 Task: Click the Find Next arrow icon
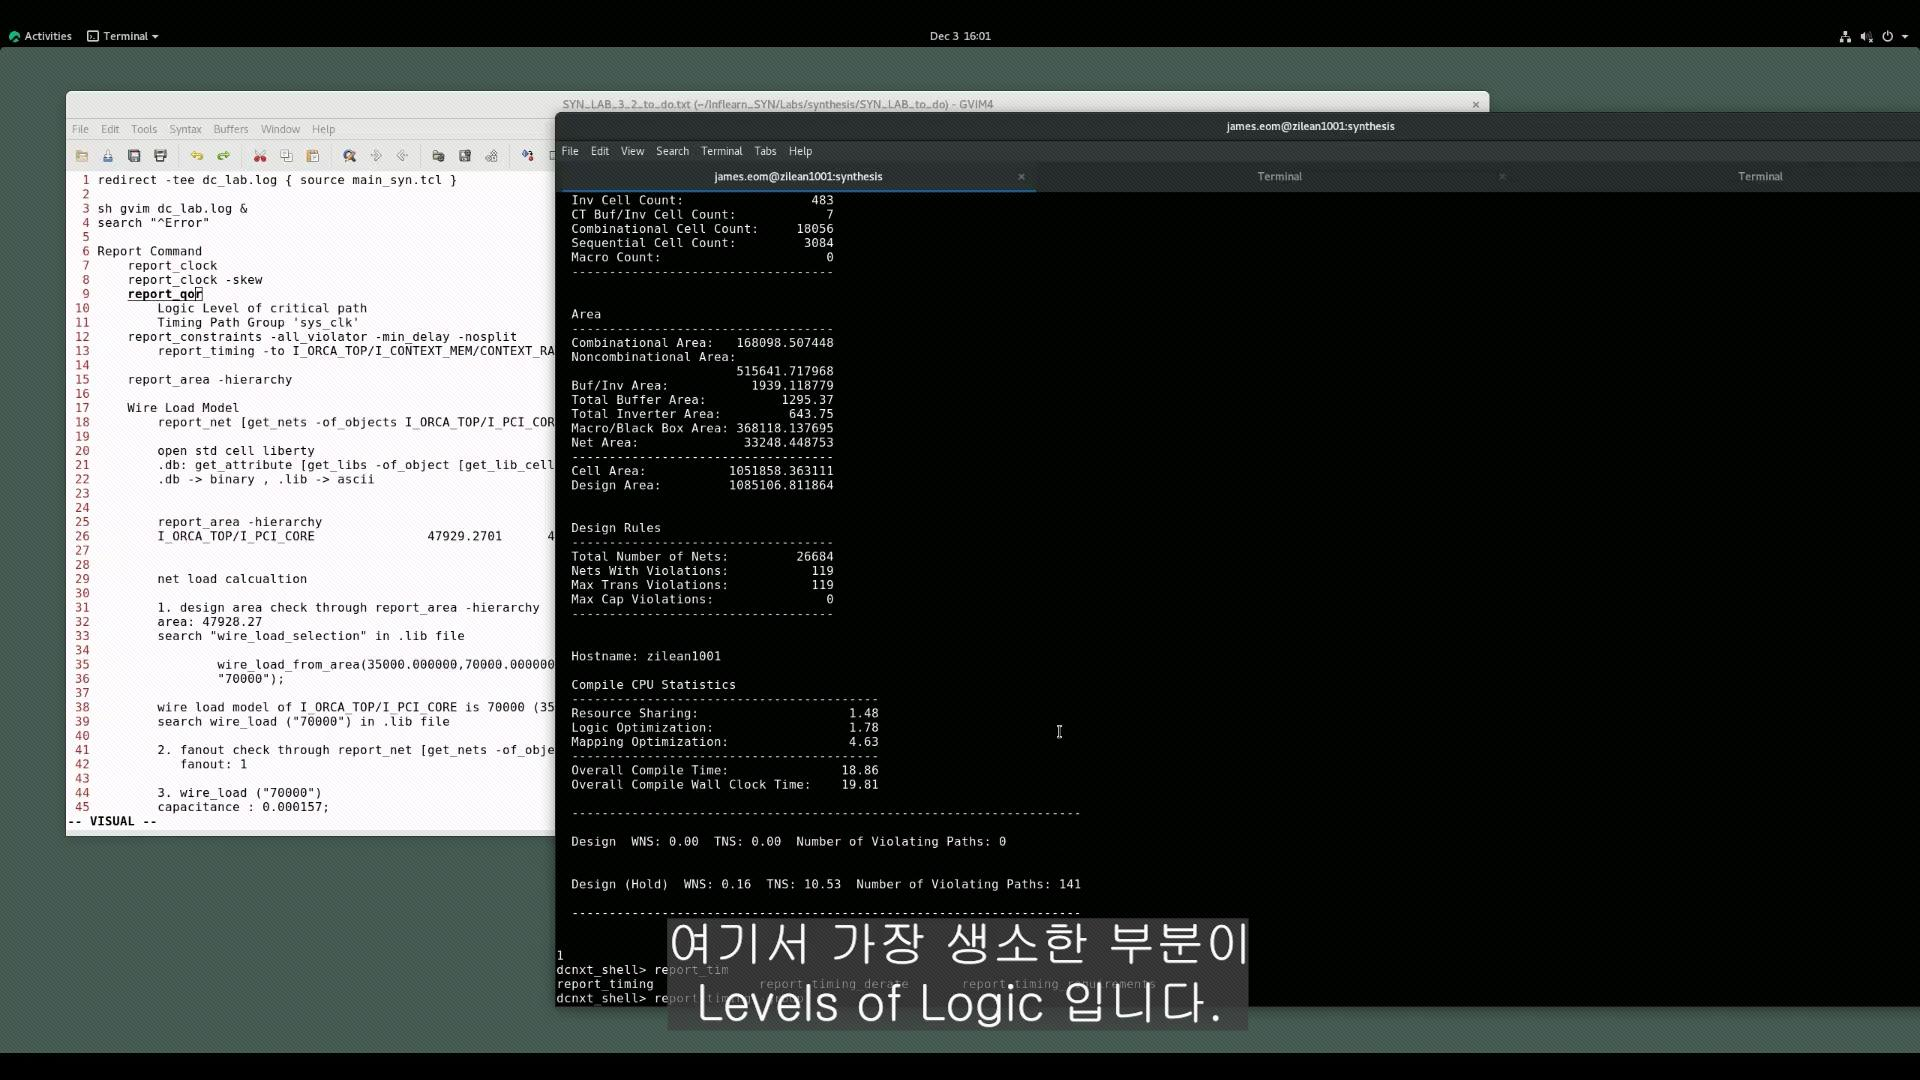point(376,156)
